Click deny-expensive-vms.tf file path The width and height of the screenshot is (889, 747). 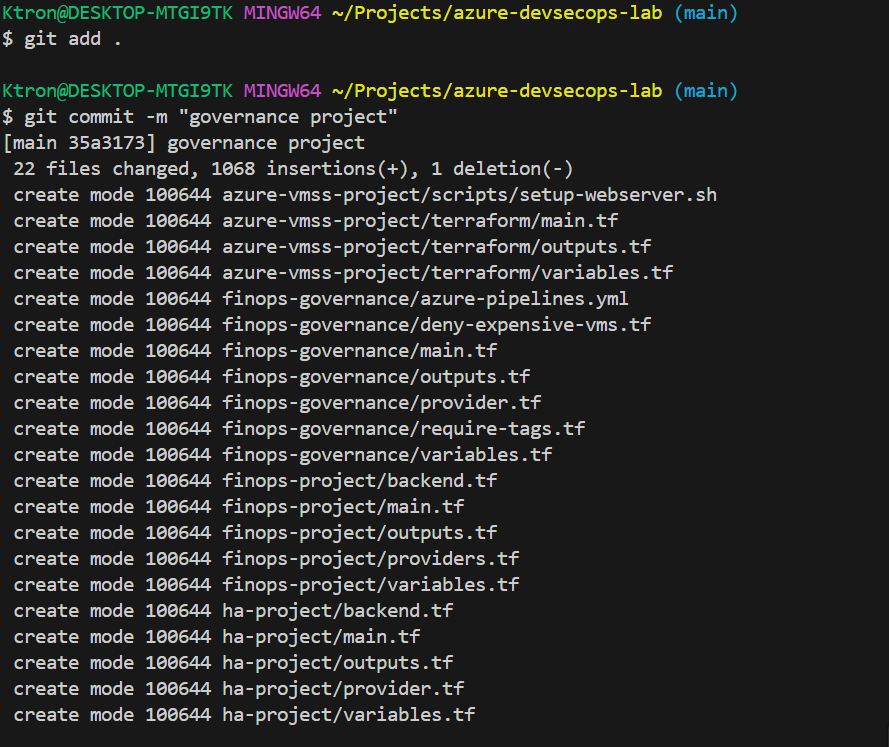(x=436, y=325)
